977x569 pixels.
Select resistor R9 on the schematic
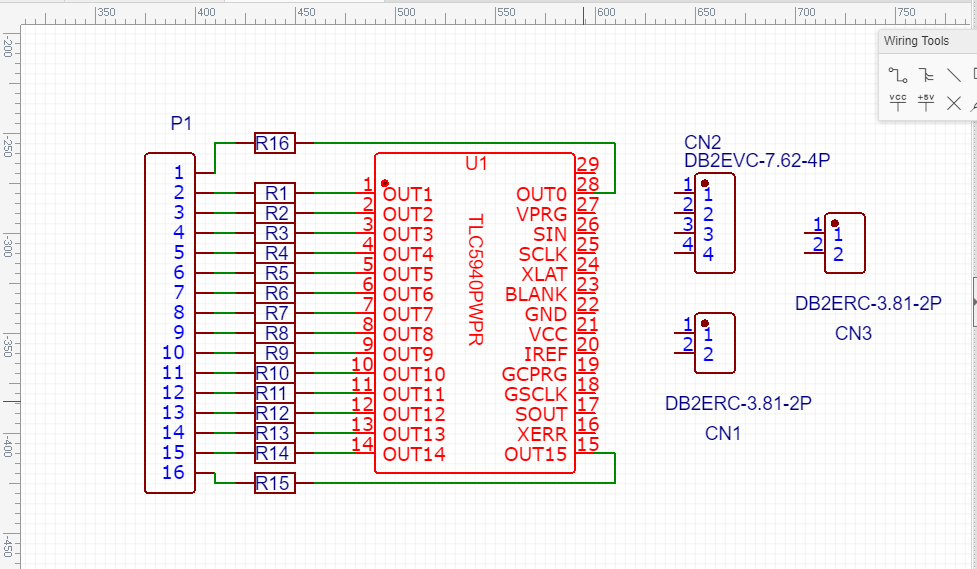coord(275,352)
